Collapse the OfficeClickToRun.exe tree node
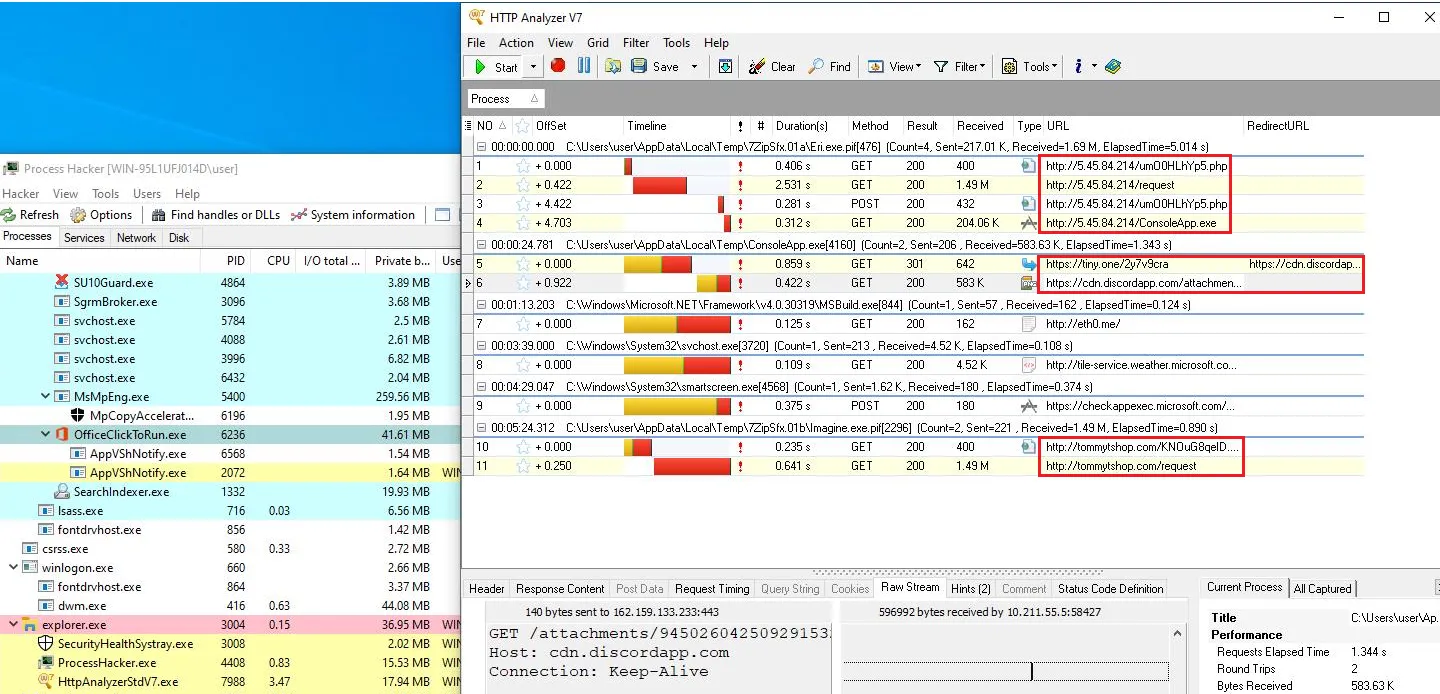1440x694 pixels. click(45, 435)
